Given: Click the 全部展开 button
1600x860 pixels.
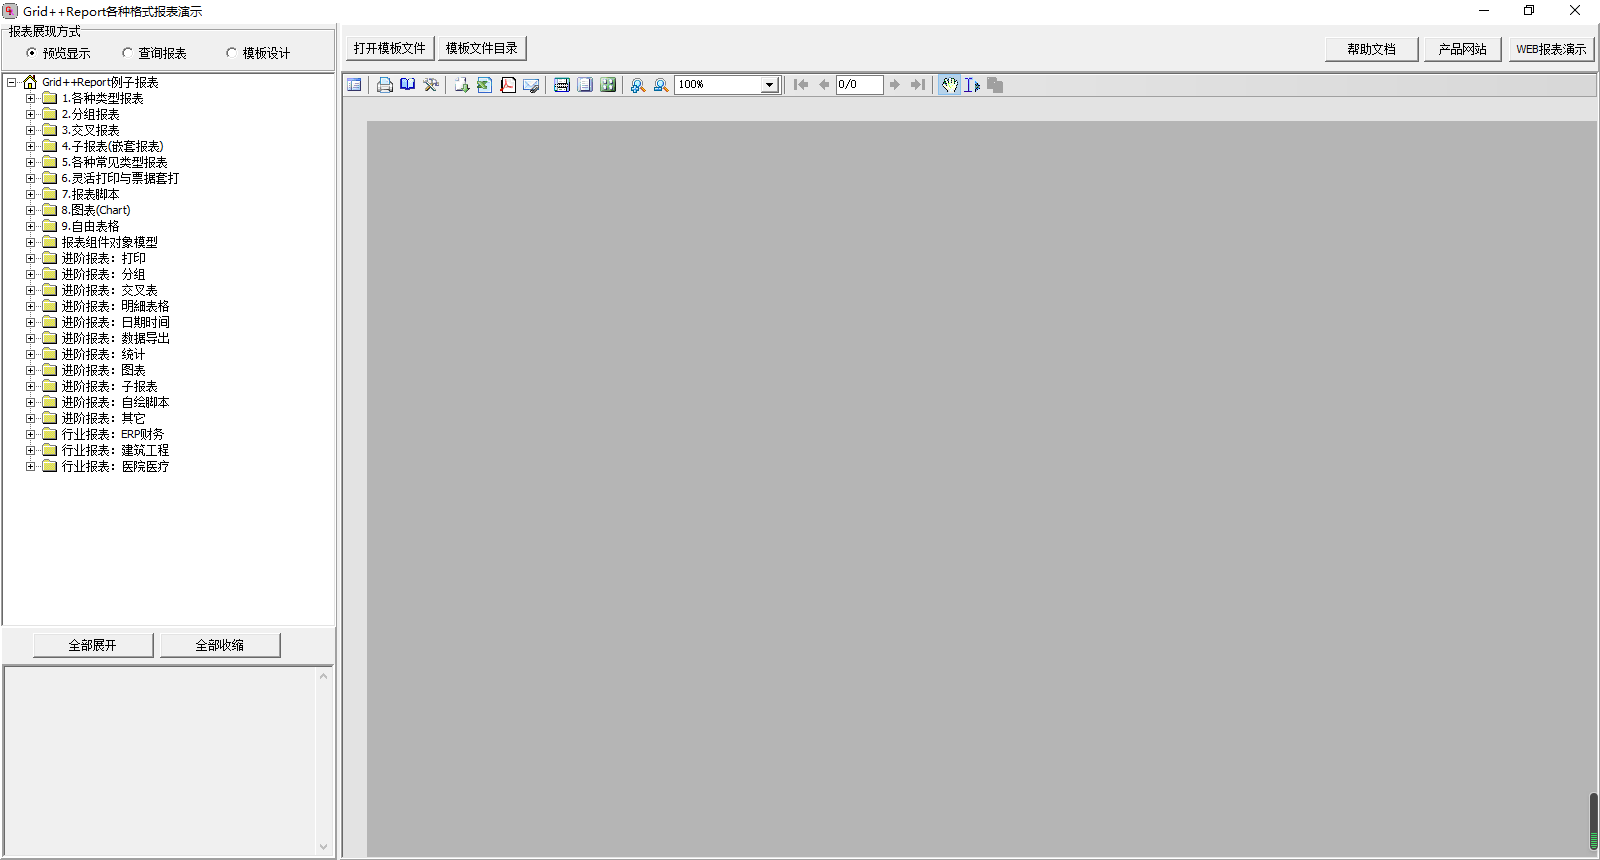Looking at the screenshot, I should 93,645.
